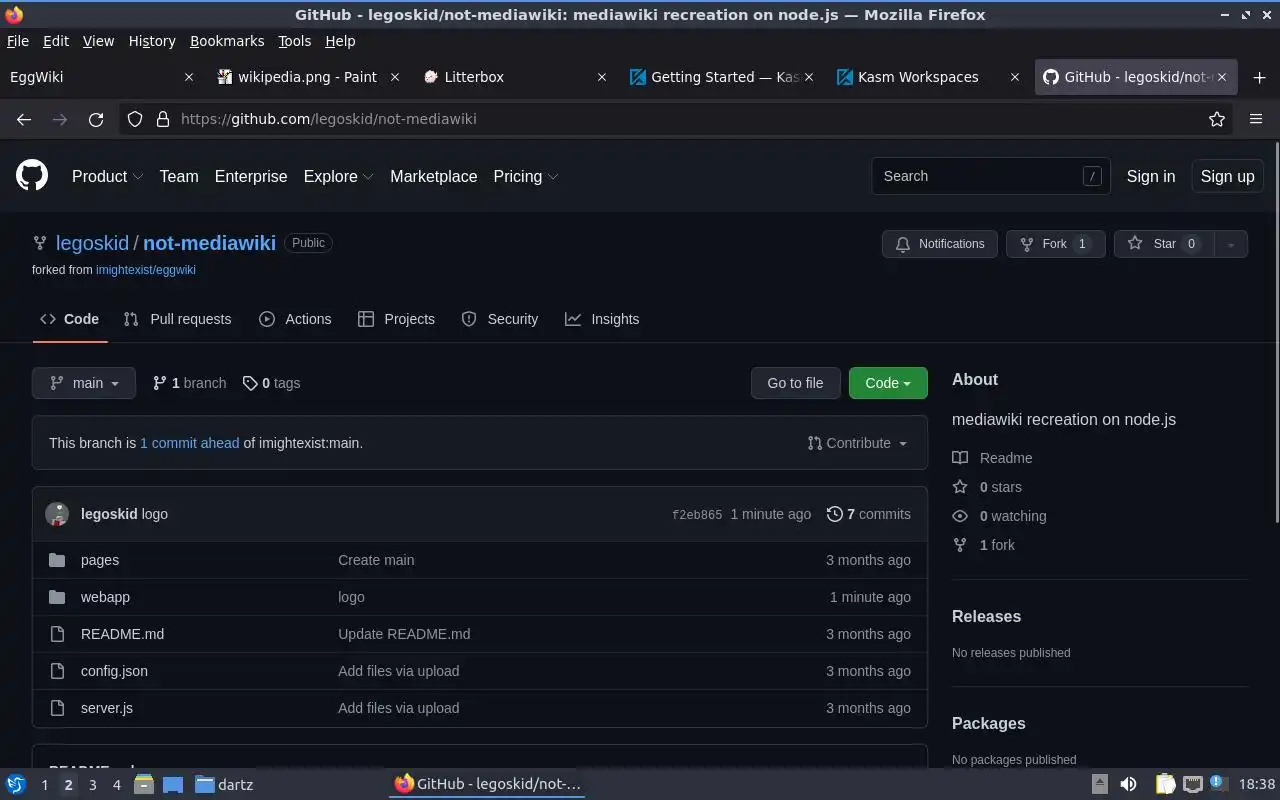
Task: Click the slash shortcut icon in search box
Action: pyautogui.click(x=1092, y=176)
